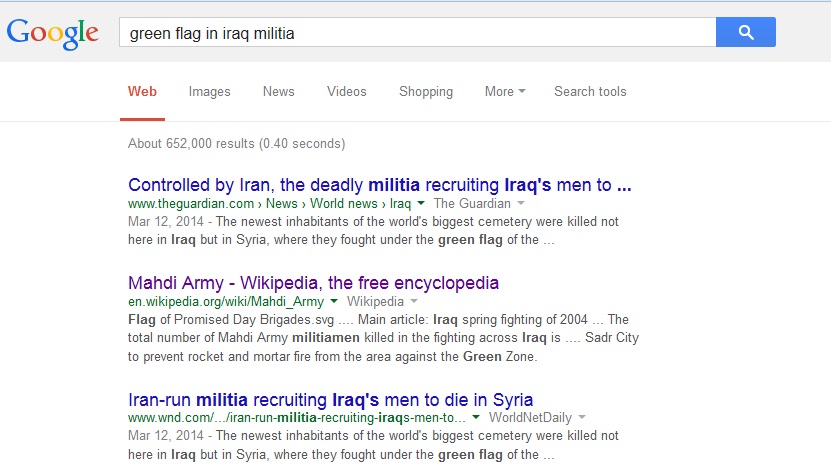Open green arrow menu beside theguardian.com URL
Screen dimensions: 831x465
click(421, 204)
